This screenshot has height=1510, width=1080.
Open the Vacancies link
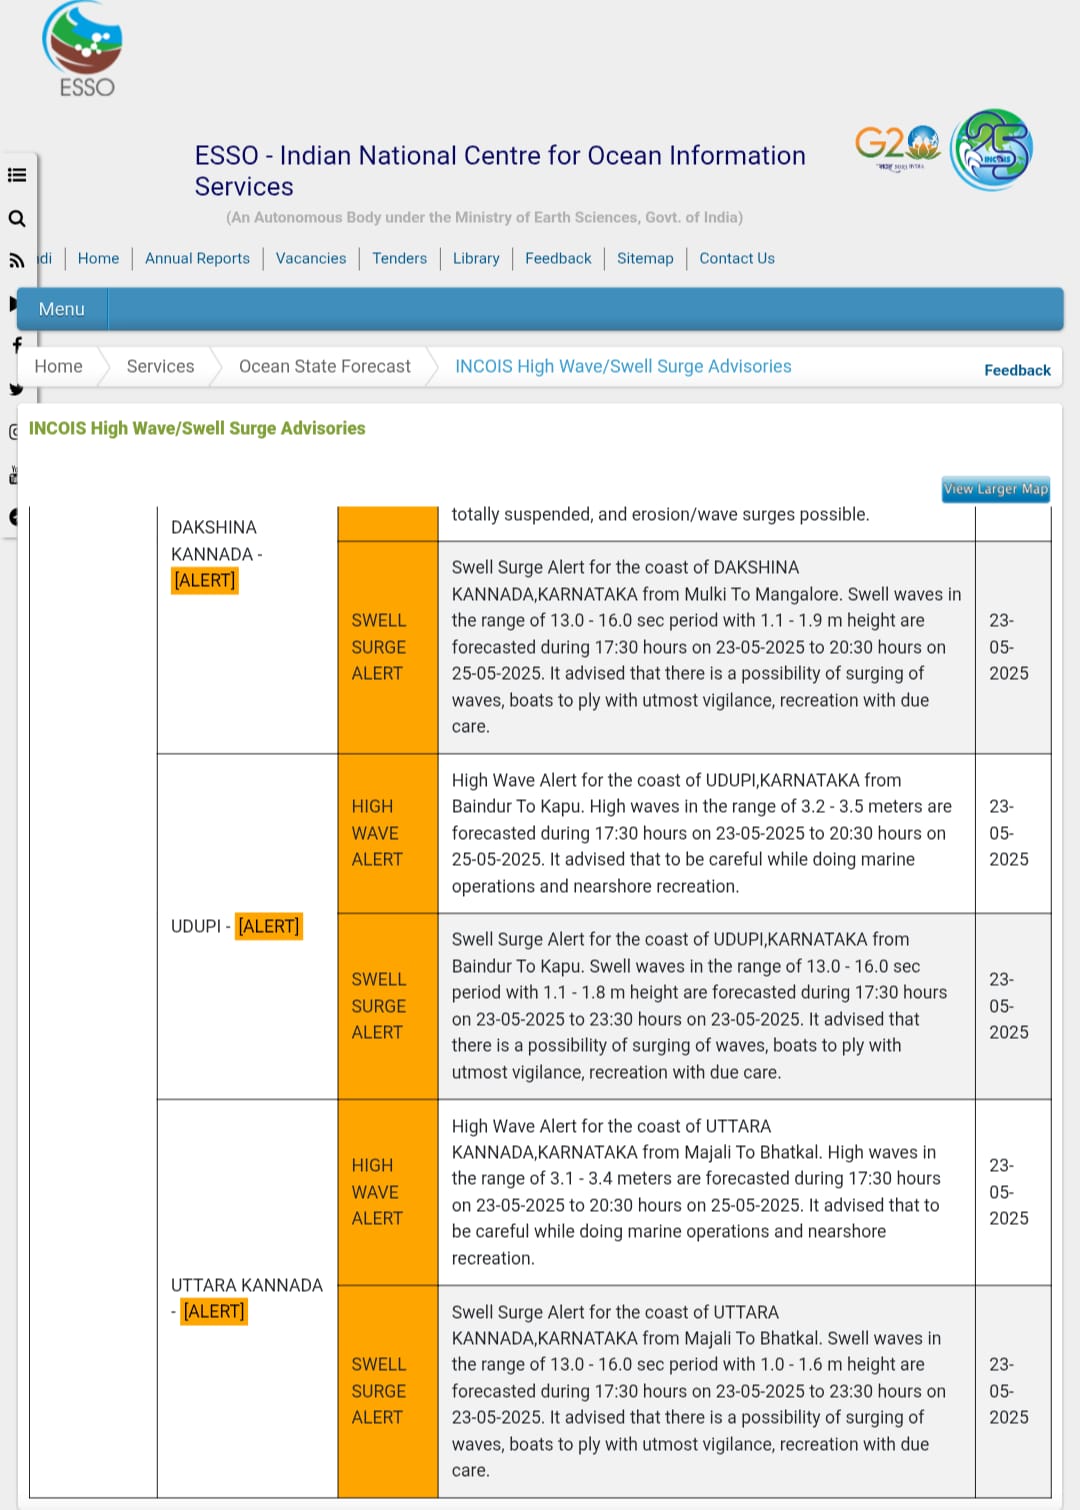point(311,258)
